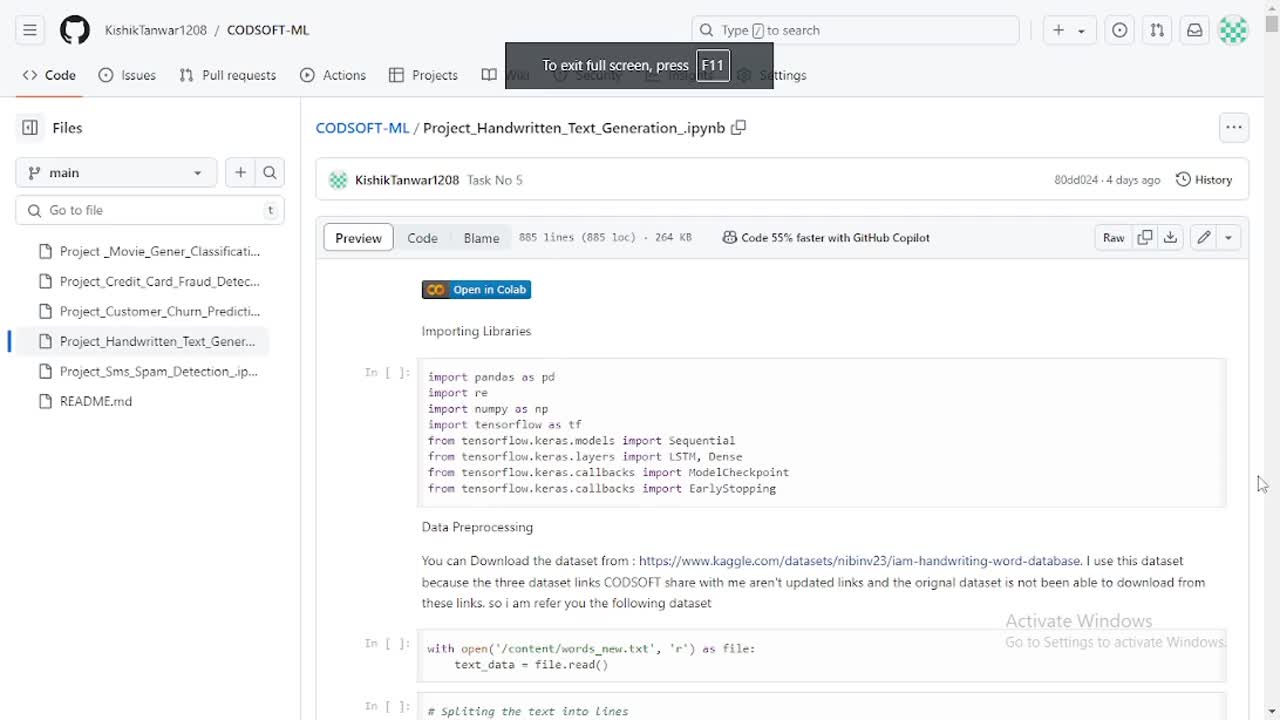Open commit 80dd024
1280x720 pixels.
tap(1077, 180)
